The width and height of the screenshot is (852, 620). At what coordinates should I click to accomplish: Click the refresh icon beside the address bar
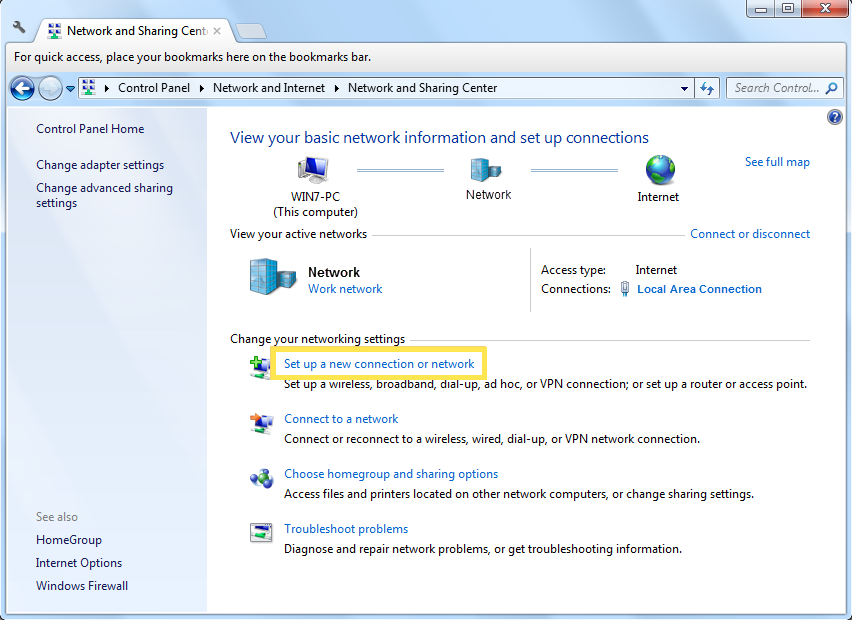coord(707,88)
